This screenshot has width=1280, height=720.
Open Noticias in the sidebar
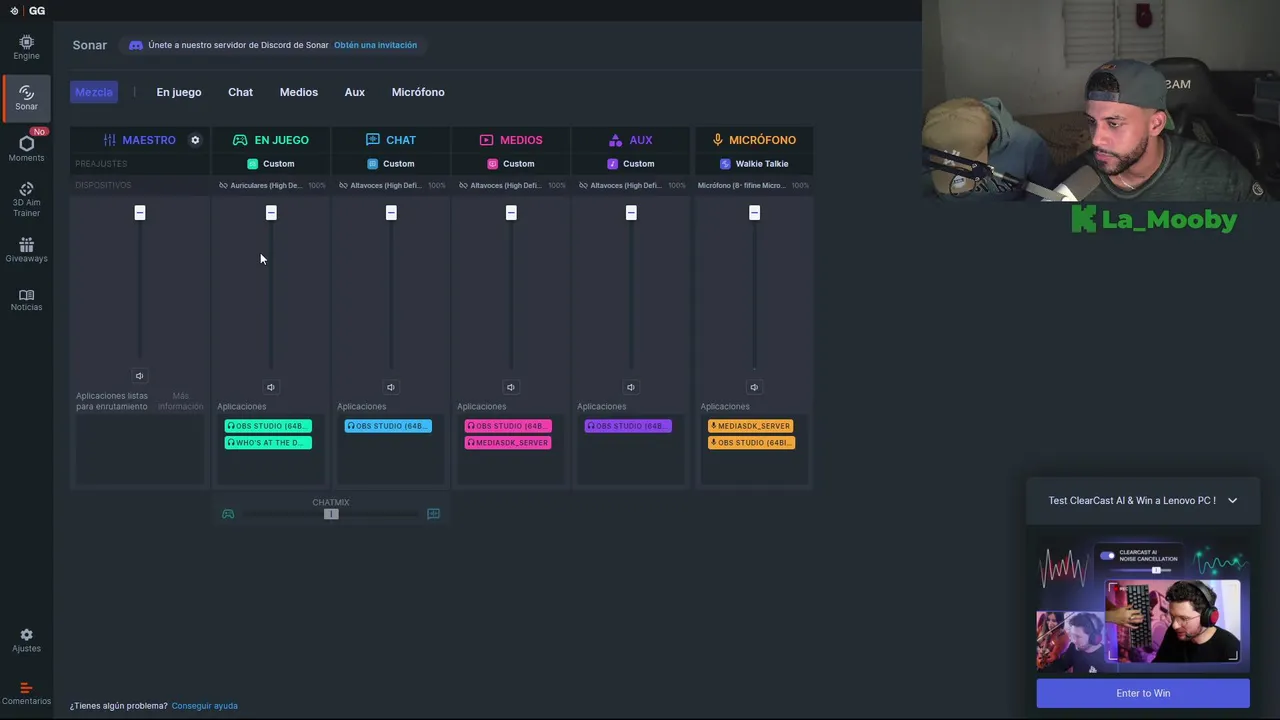[x=26, y=300]
